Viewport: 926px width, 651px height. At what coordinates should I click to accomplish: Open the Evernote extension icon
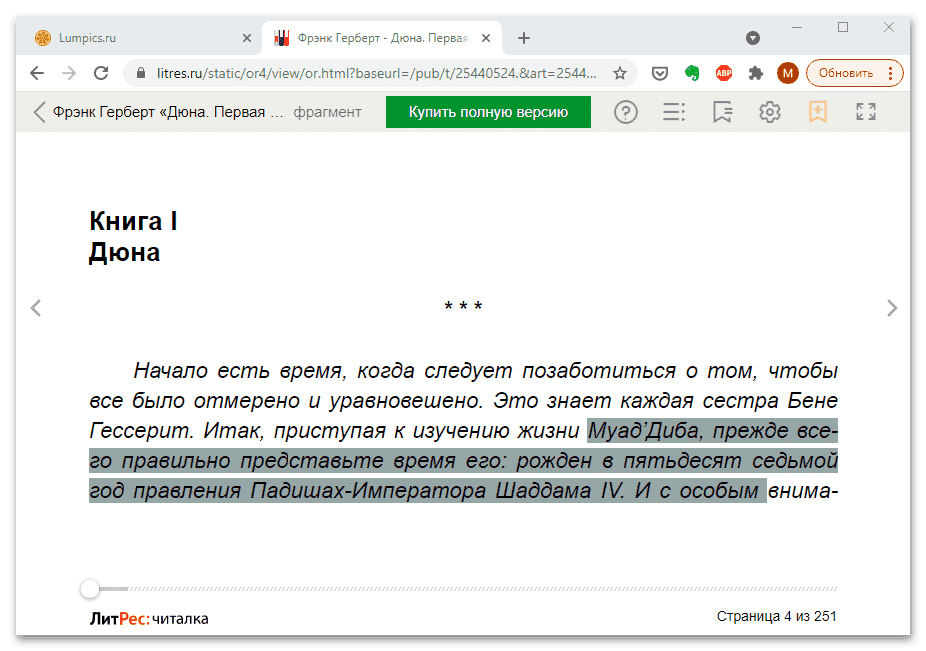[691, 72]
